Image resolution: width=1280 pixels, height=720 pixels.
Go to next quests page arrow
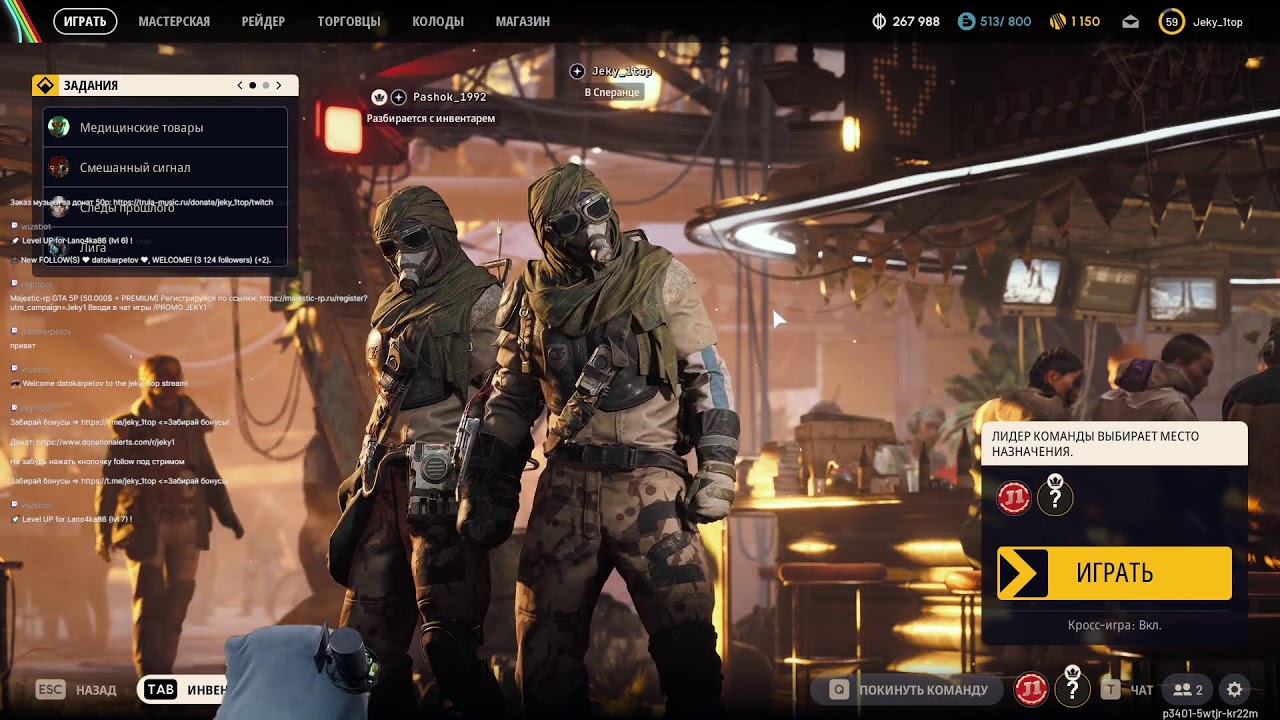[279, 85]
